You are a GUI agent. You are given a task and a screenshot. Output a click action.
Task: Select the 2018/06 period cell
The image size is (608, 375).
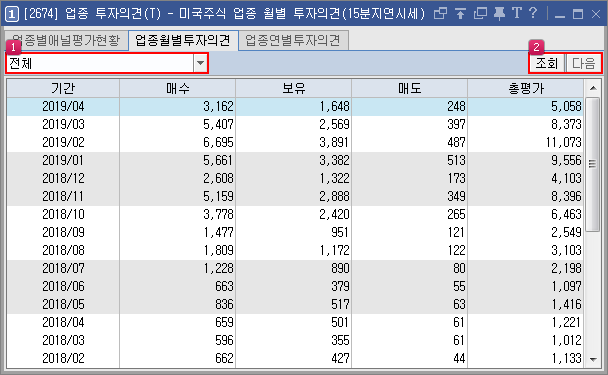coord(63,287)
